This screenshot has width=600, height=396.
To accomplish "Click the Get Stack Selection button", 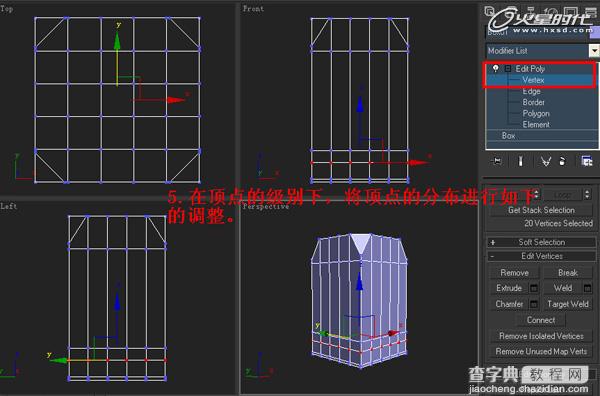I will click(541, 210).
